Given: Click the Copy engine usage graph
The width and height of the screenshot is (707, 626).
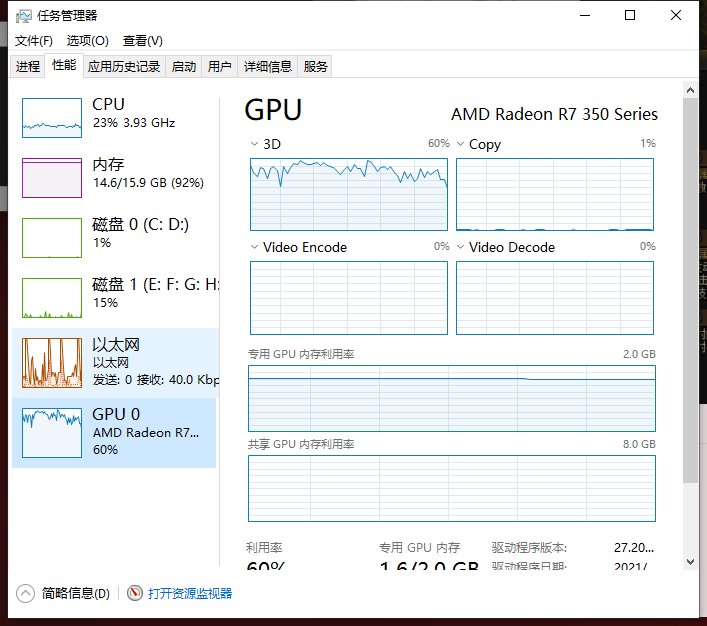Looking at the screenshot, I should [555, 194].
